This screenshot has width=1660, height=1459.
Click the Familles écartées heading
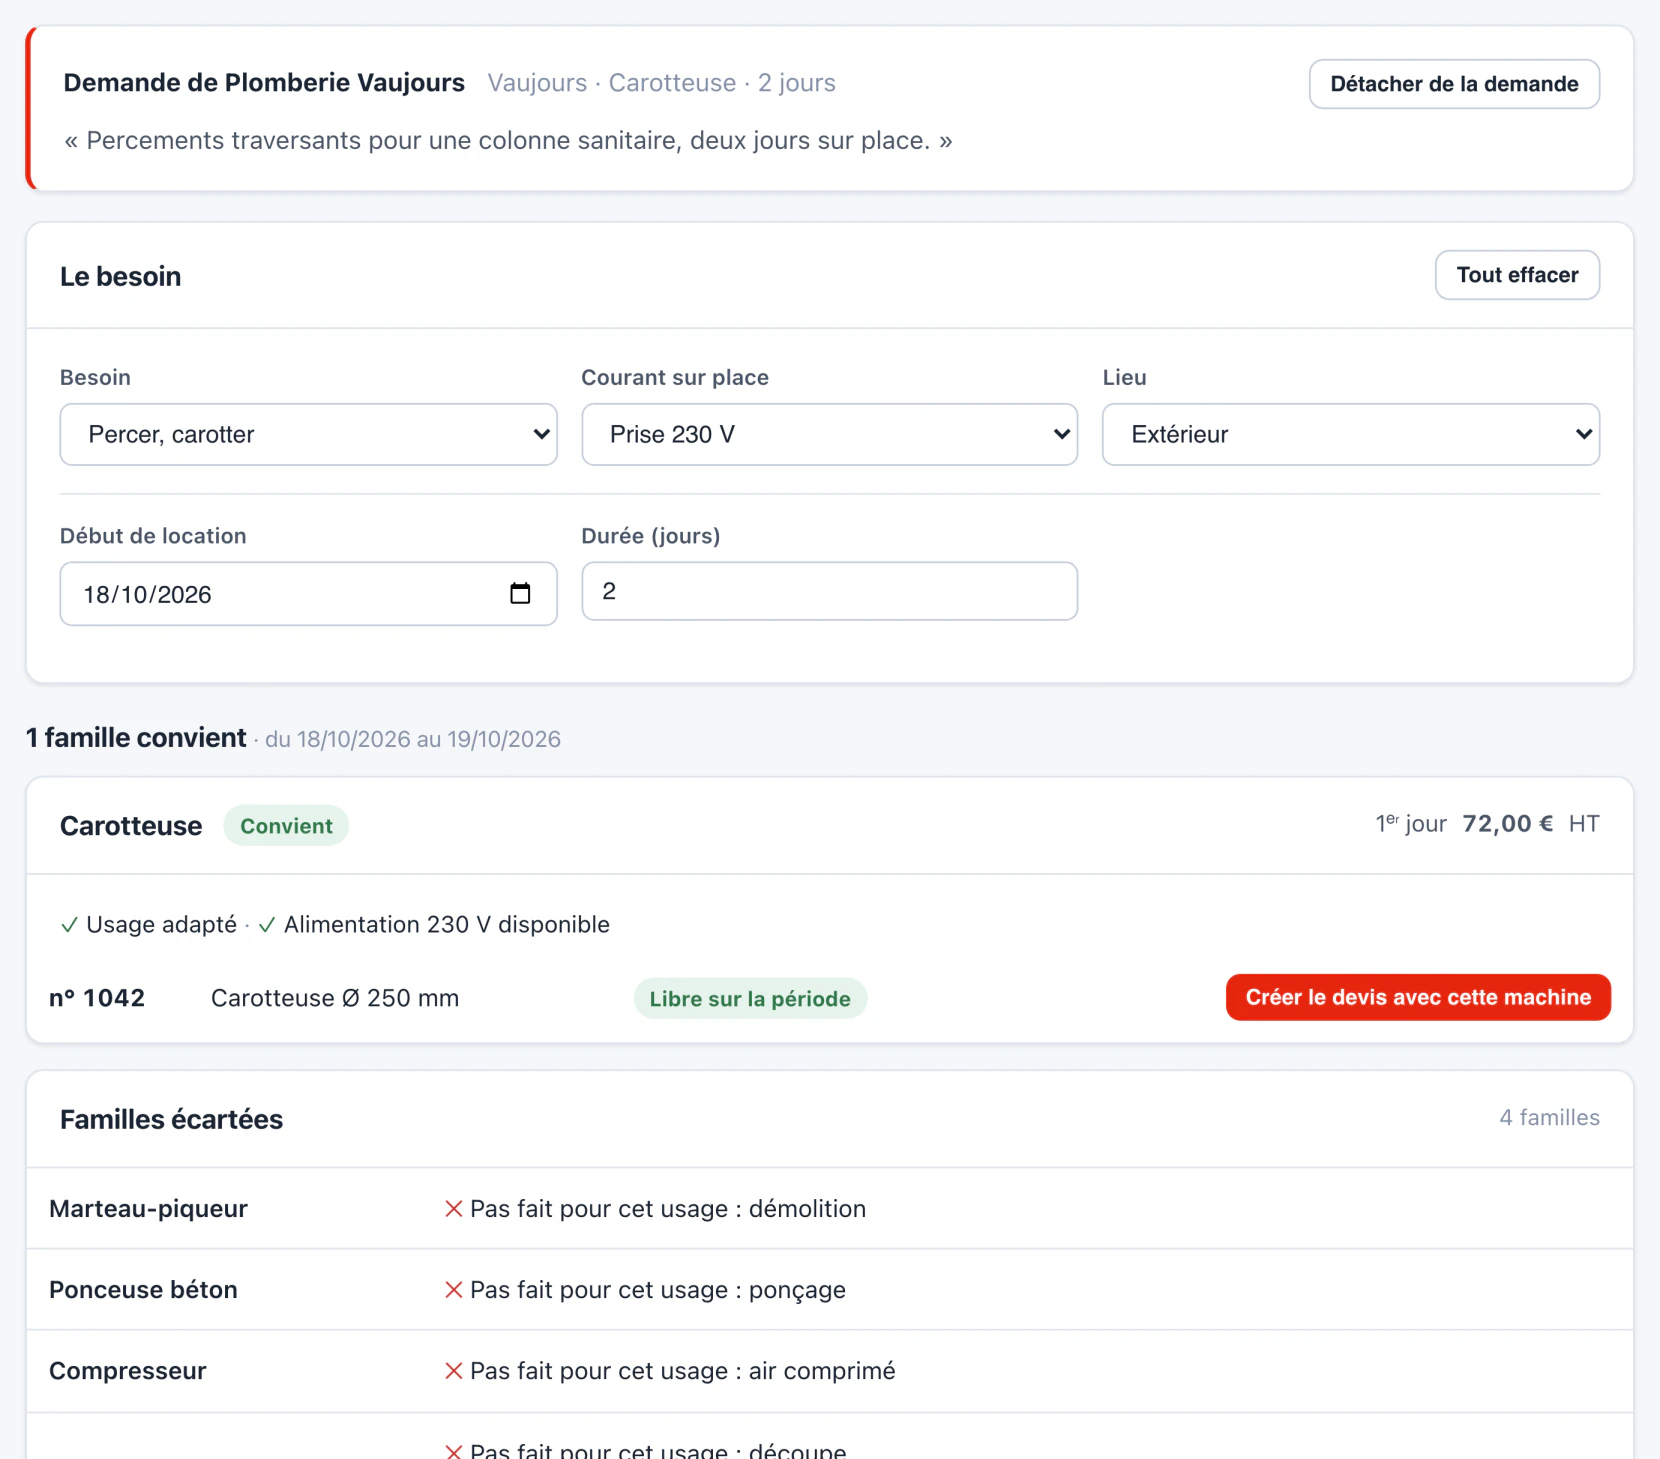pyautogui.click(x=171, y=1119)
